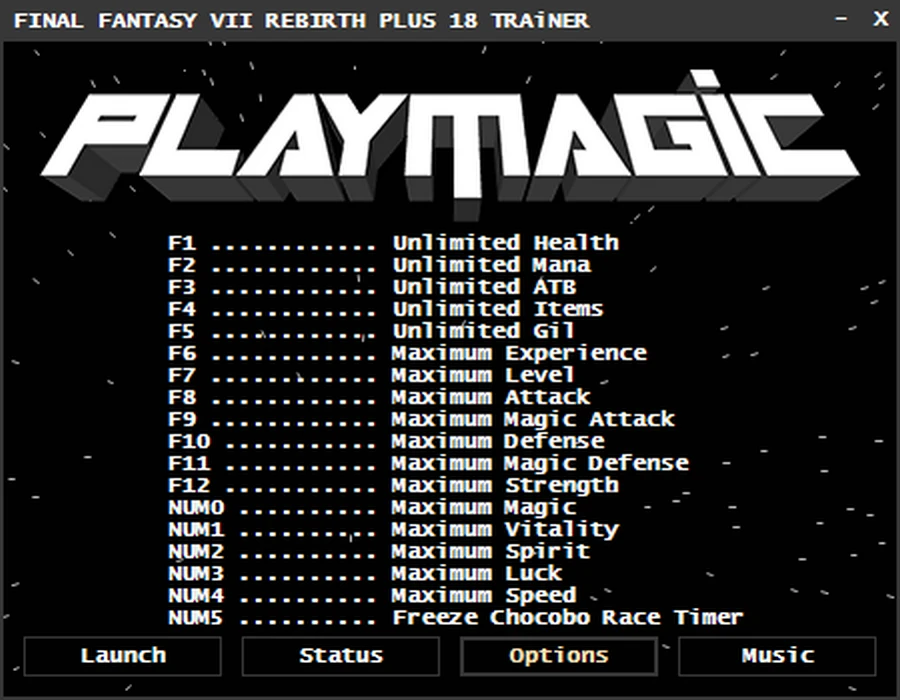Toggle the Music button
This screenshot has width=900, height=700.
[777, 655]
